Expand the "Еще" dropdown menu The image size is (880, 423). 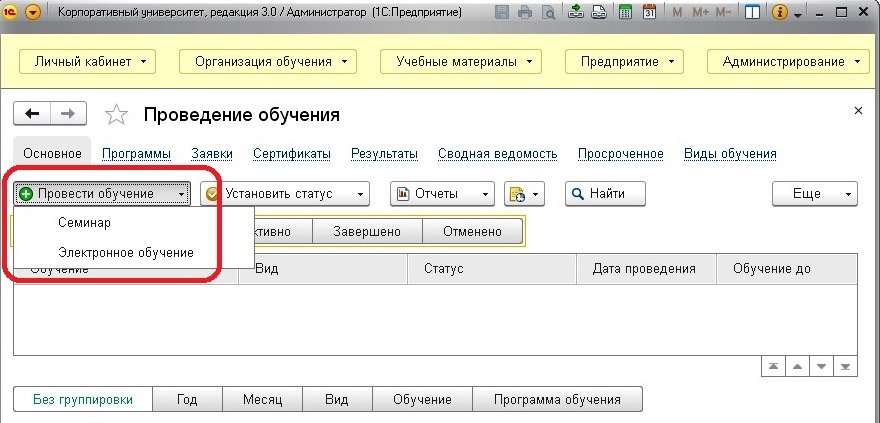point(817,193)
